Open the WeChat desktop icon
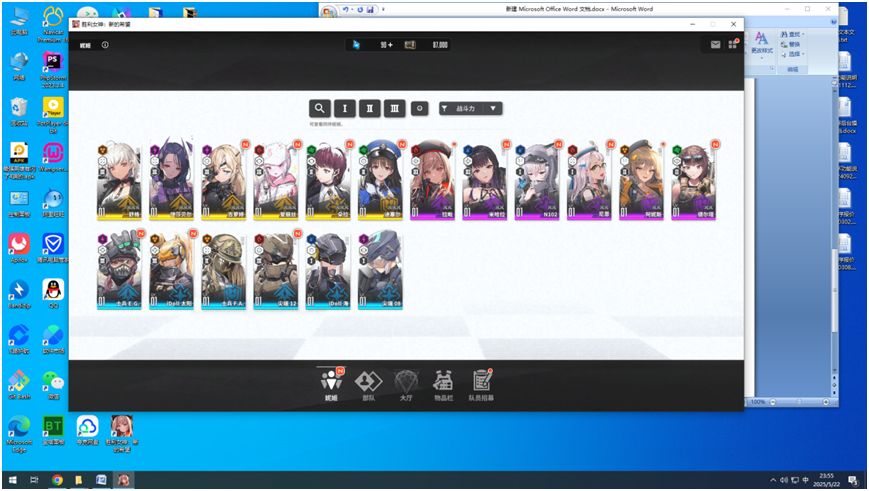The height and width of the screenshot is (491, 869). (x=53, y=385)
